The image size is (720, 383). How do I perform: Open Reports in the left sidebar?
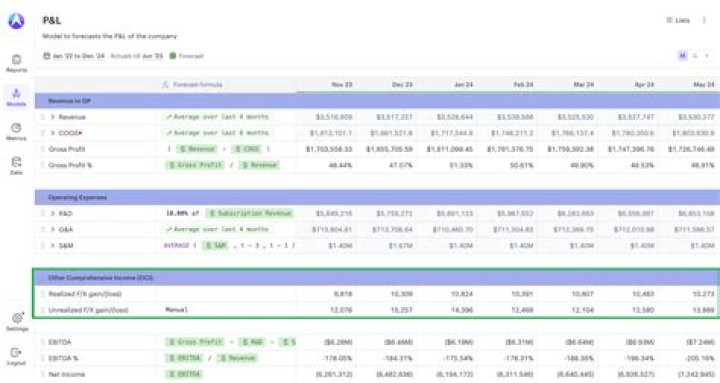[x=17, y=63]
